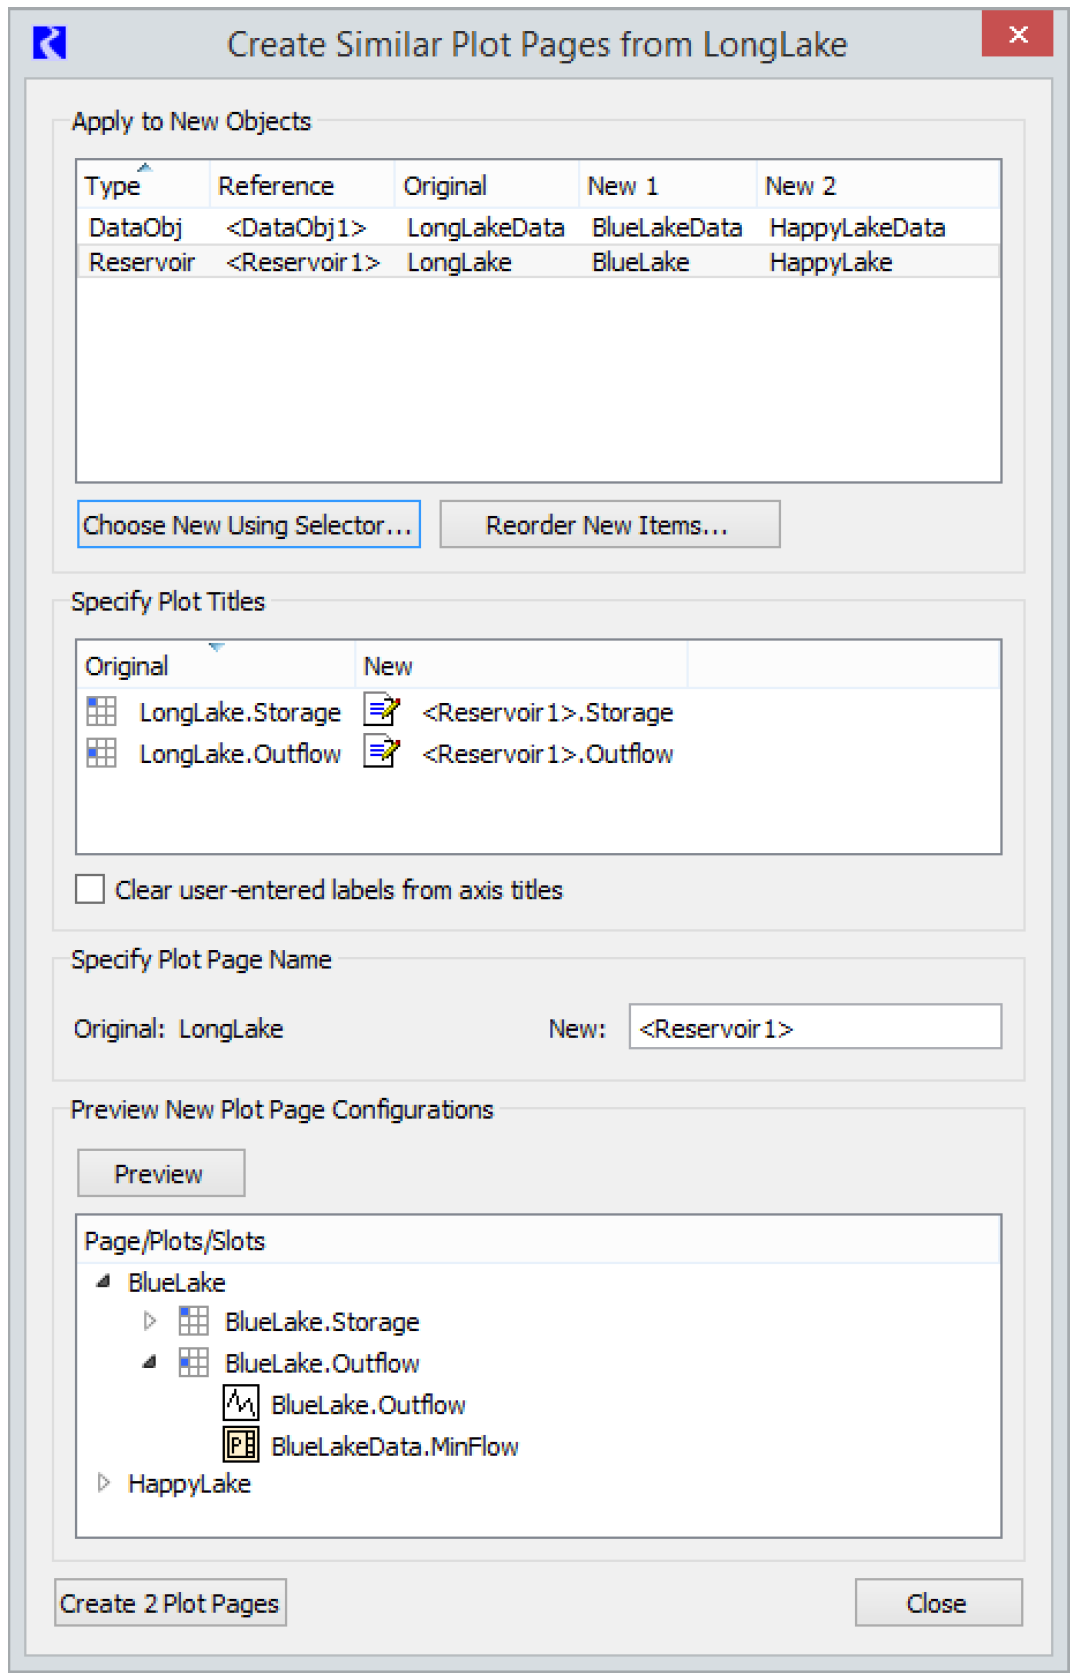Click the New plot page name field

pos(814,1027)
